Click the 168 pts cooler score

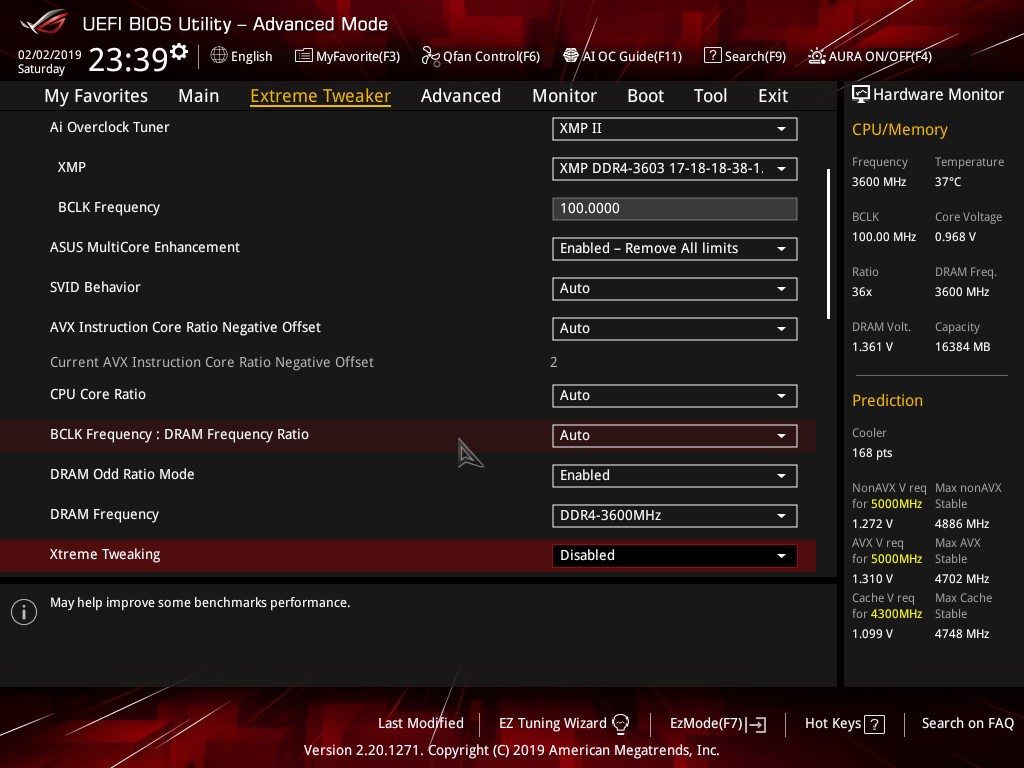coord(872,453)
